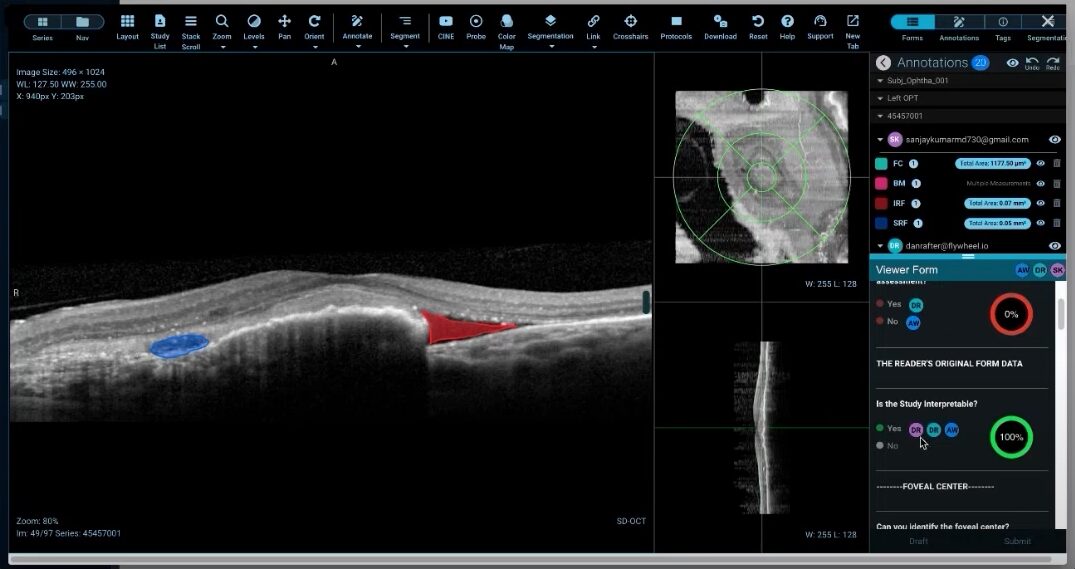The width and height of the screenshot is (1075, 569).
Task: Hide the BM annotation
Action: tap(1040, 184)
